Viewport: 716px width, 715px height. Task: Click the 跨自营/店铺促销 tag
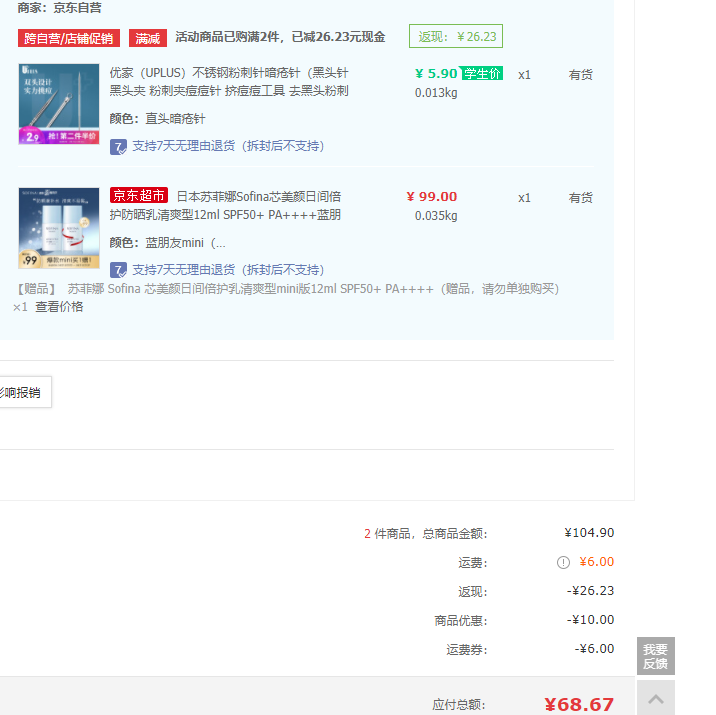pyautogui.click(x=69, y=38)
